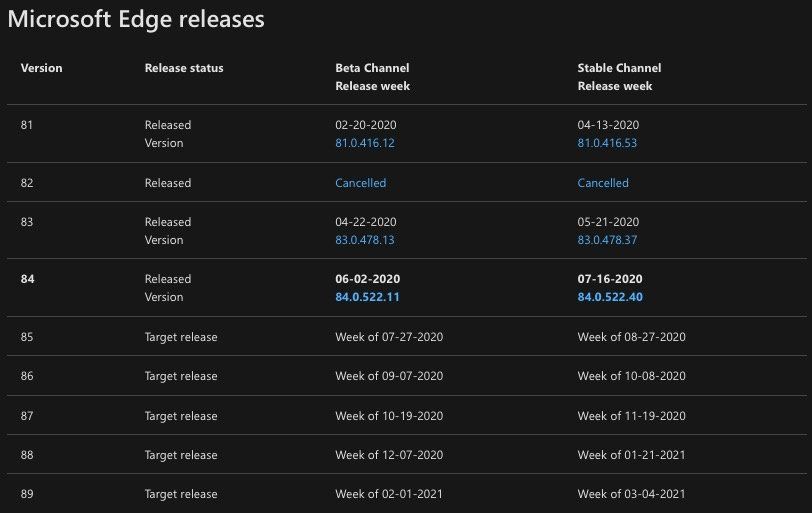Screen dimensions: 812x513
Task: Click the bold beta date 06-02-2020
Action: tap(368, 279)
